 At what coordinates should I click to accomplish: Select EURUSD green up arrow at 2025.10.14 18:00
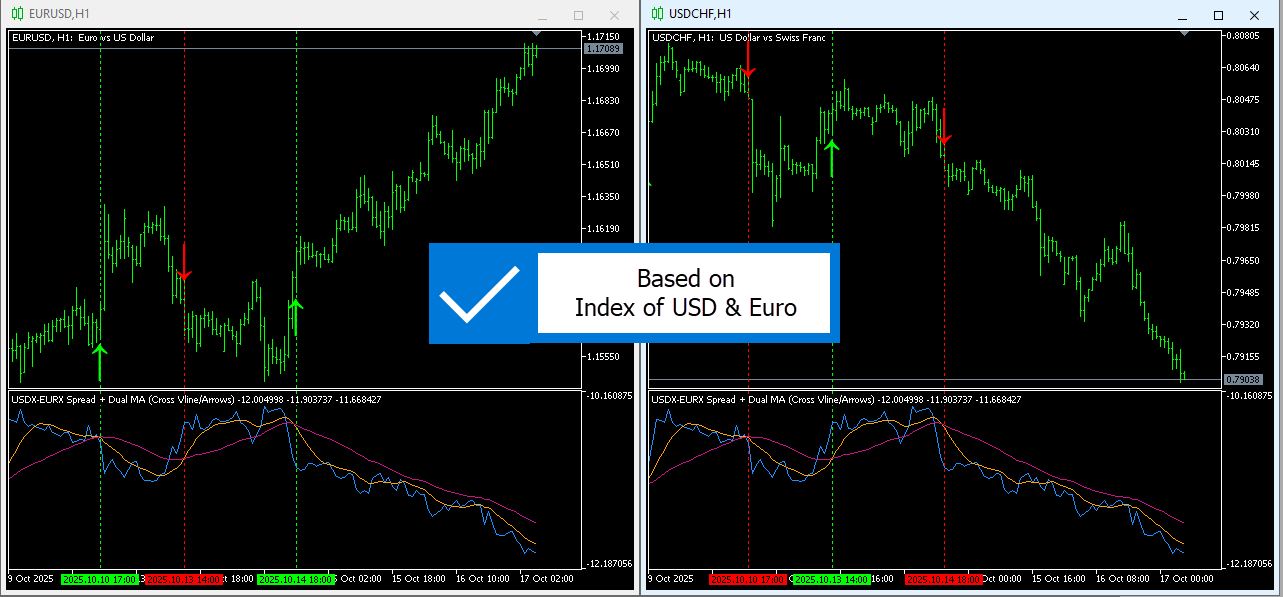(296, 316)
